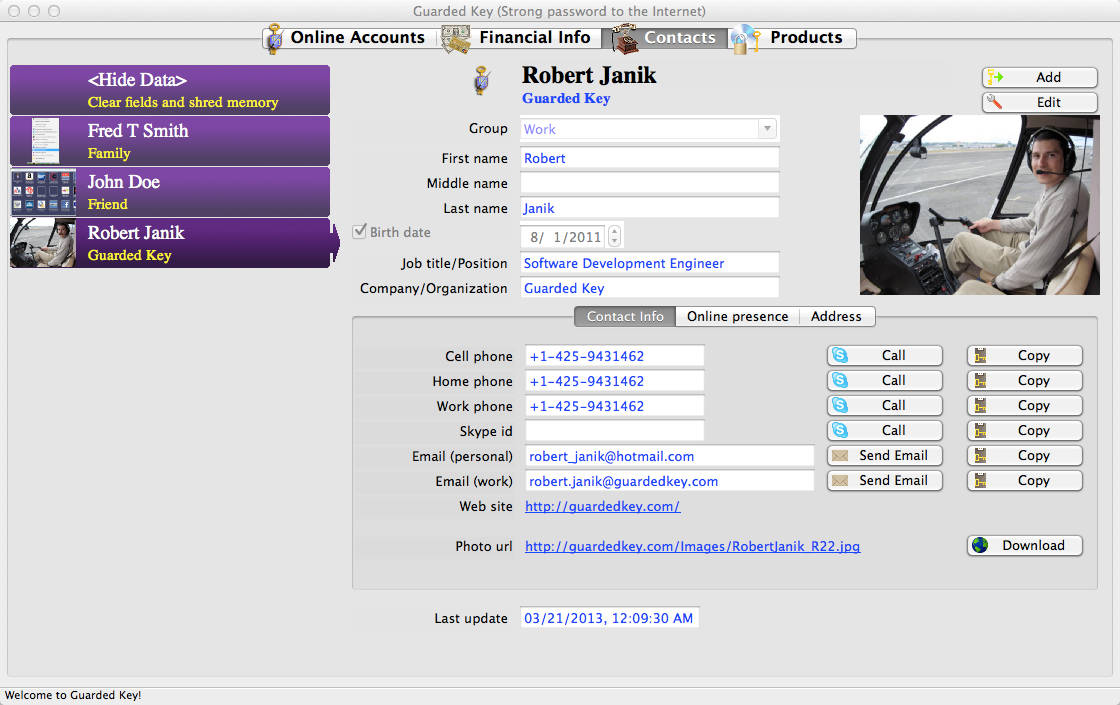Select Robert Janik contact in list
Image resolution: width=1120 pixels, height=705 pixels.
[170, 243]
